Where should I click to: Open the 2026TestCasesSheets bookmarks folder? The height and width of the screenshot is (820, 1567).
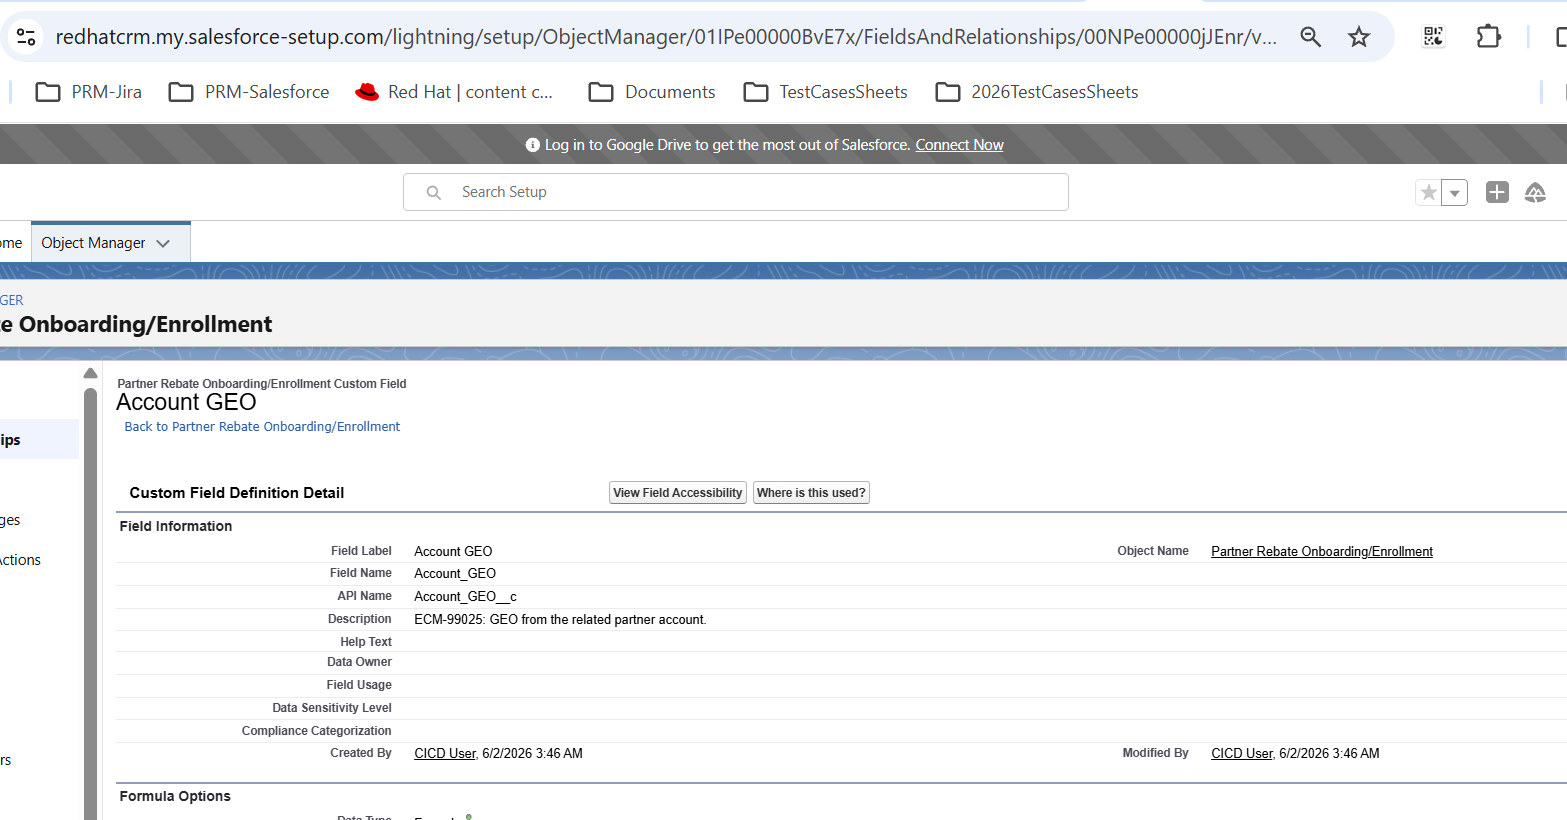tap(1037, 92)
